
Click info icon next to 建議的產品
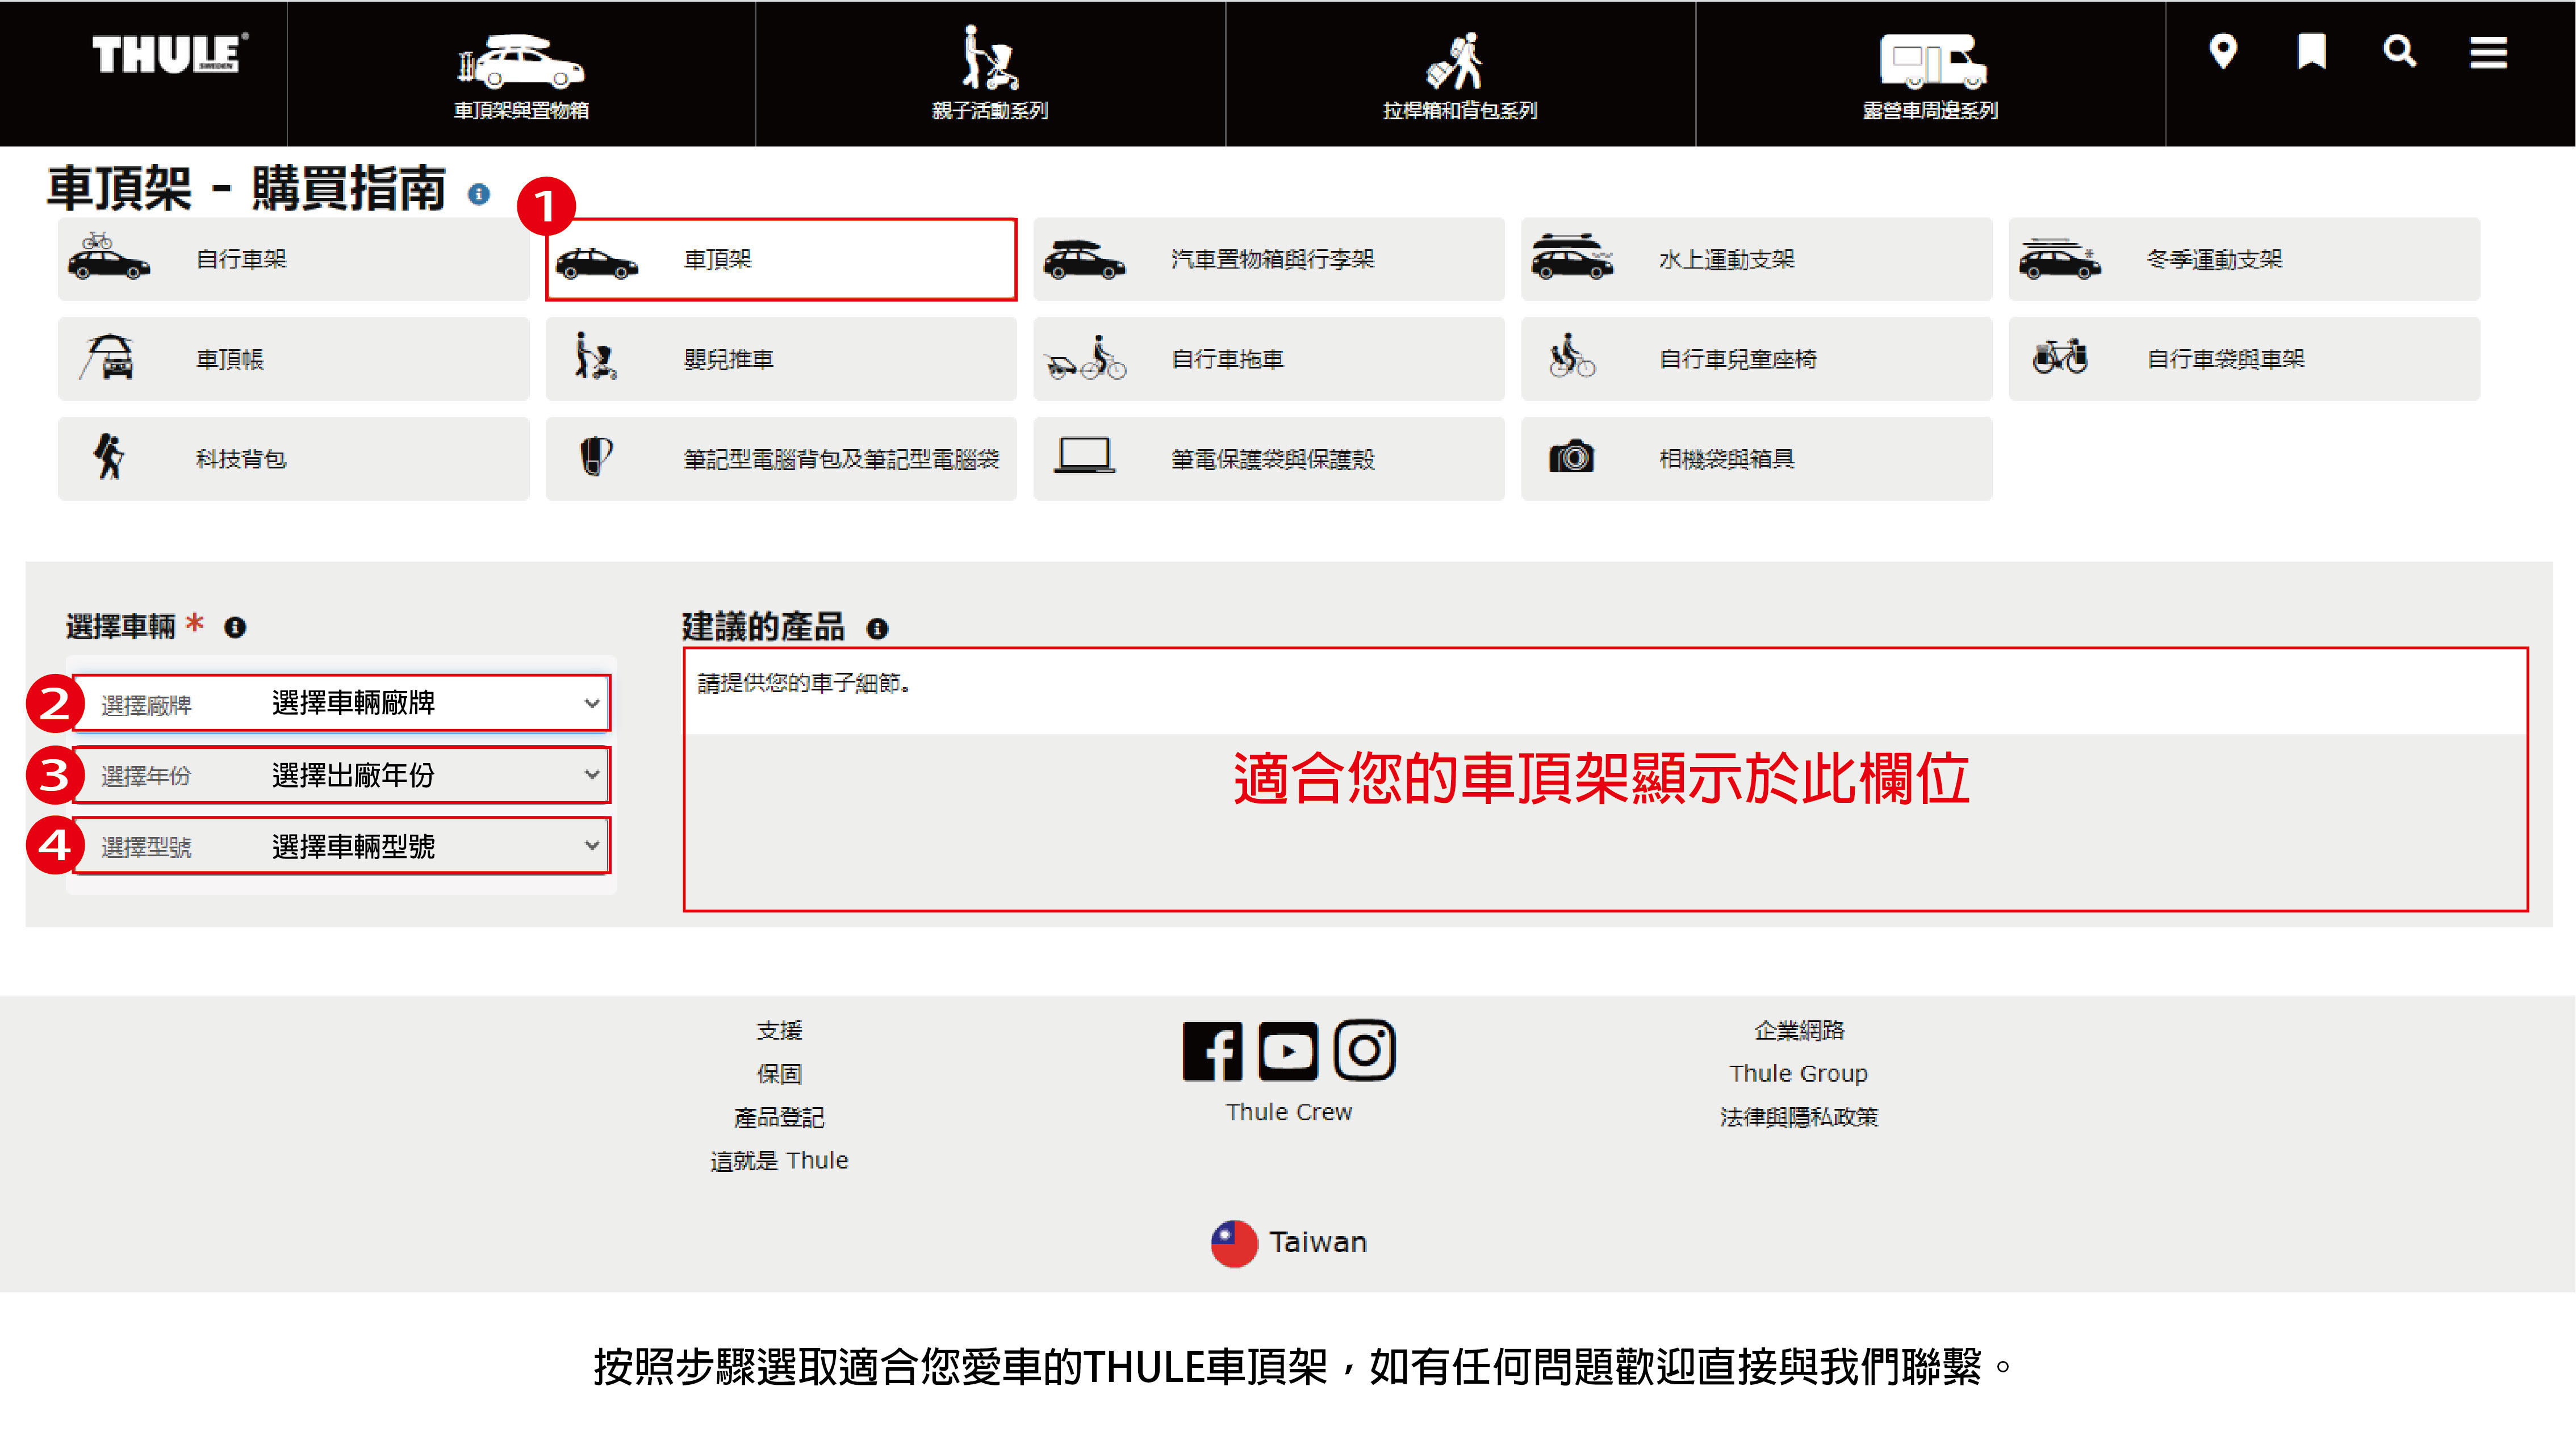tap(877, 629)
